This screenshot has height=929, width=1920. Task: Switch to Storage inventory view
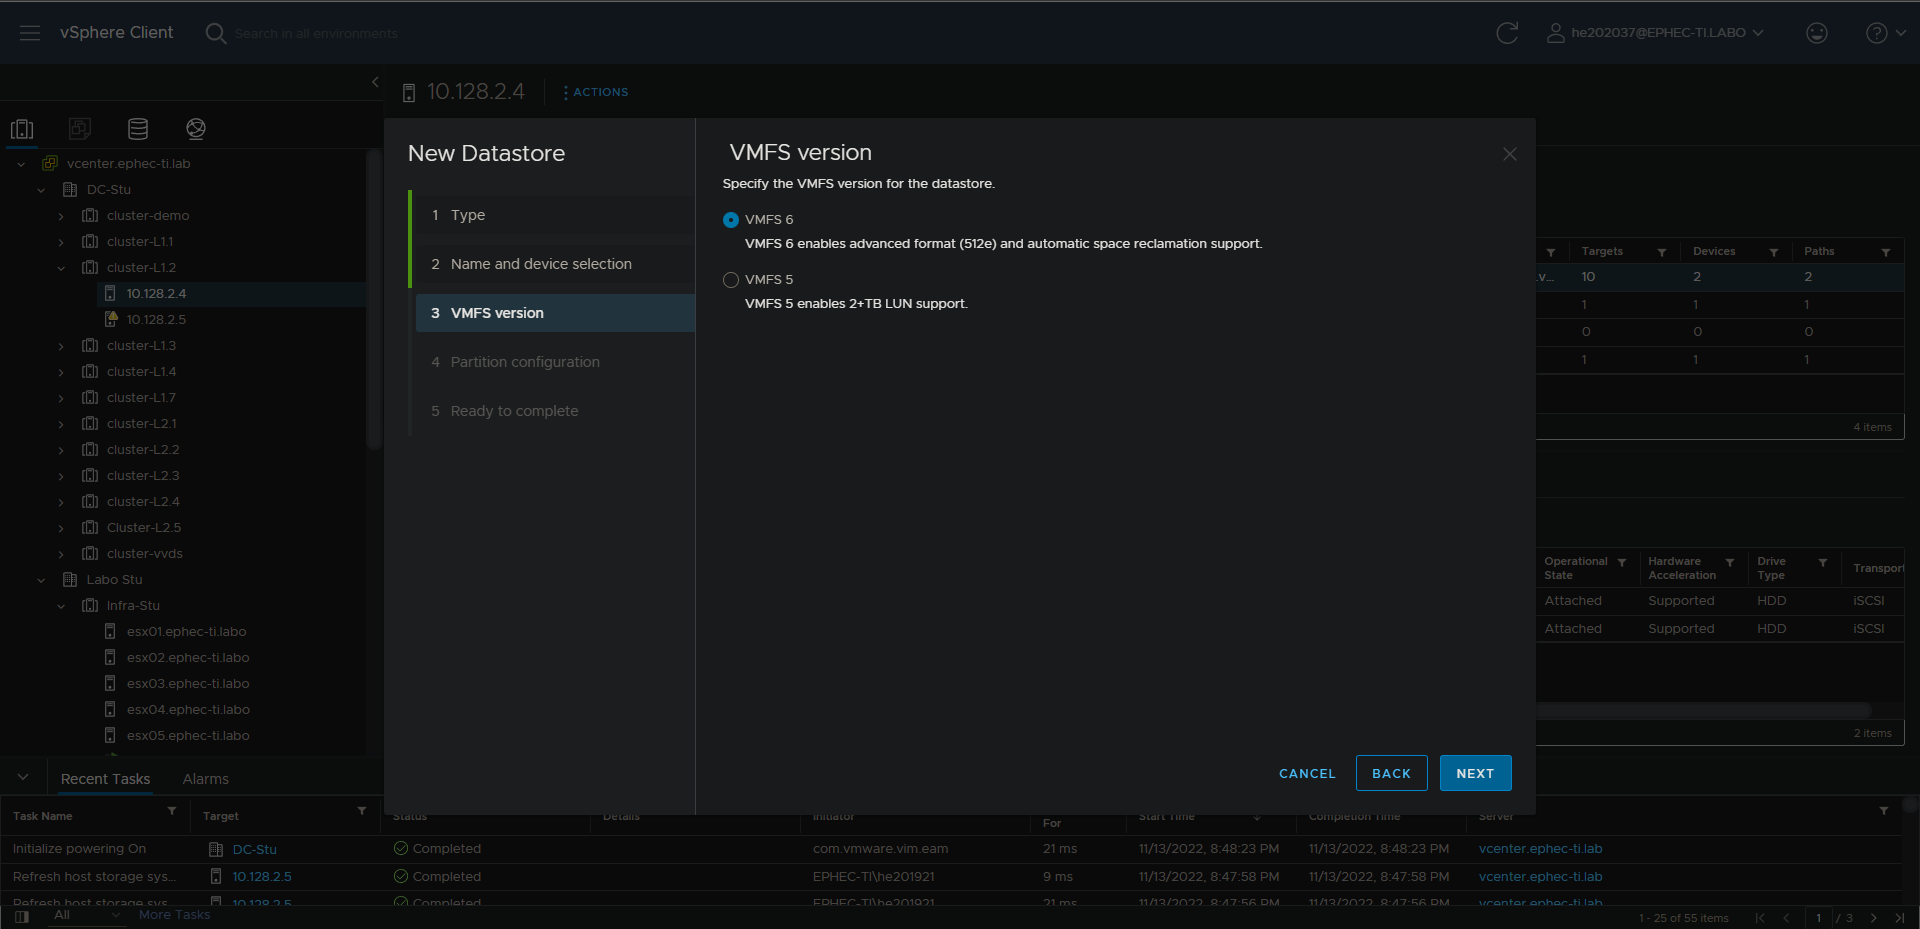coord(138,128)
